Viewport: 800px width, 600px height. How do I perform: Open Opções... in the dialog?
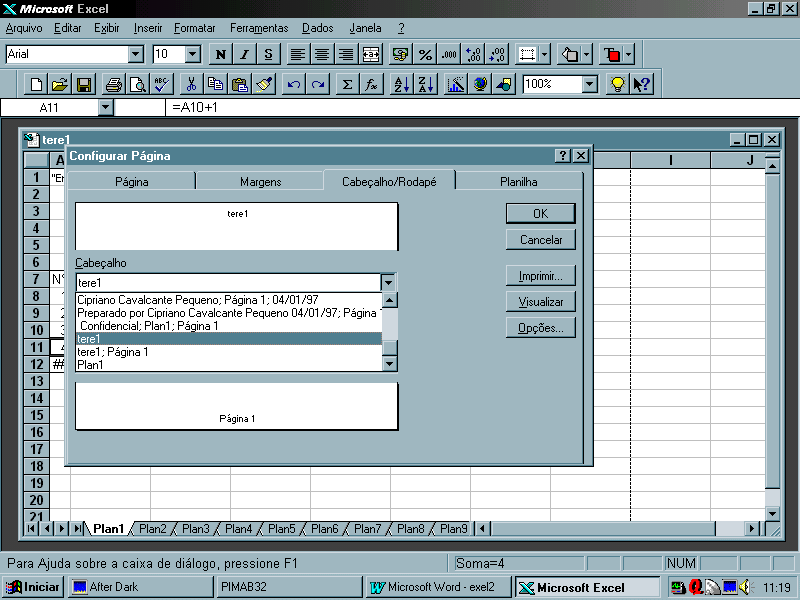coord(541,328)
